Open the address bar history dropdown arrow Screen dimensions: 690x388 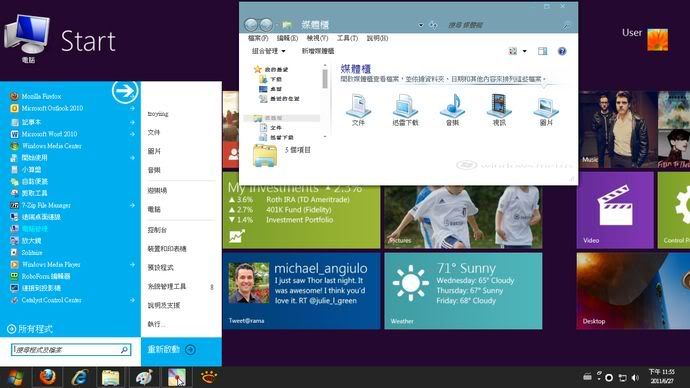[x=421, y=25]
